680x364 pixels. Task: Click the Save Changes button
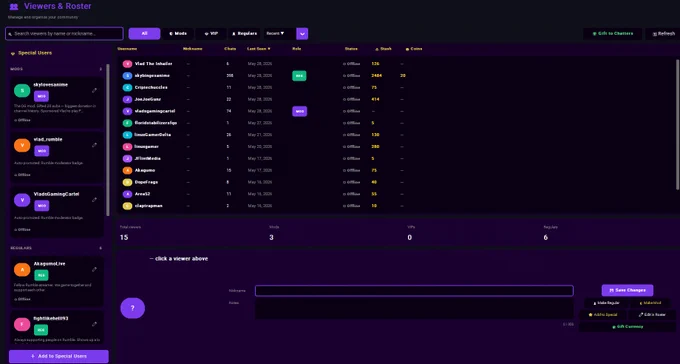pyautogui.click(x=627, y=290)
